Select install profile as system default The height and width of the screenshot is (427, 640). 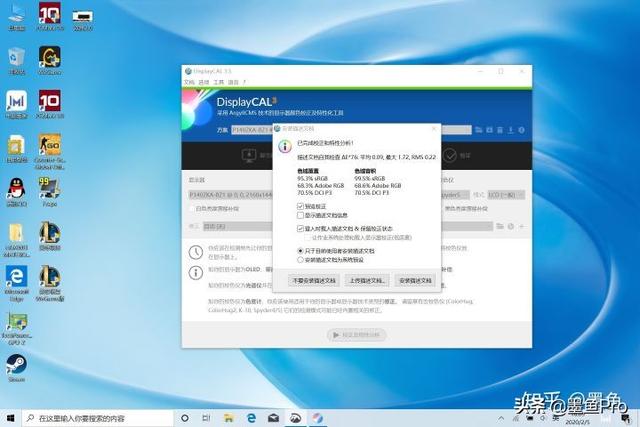[x=300, y=260]
